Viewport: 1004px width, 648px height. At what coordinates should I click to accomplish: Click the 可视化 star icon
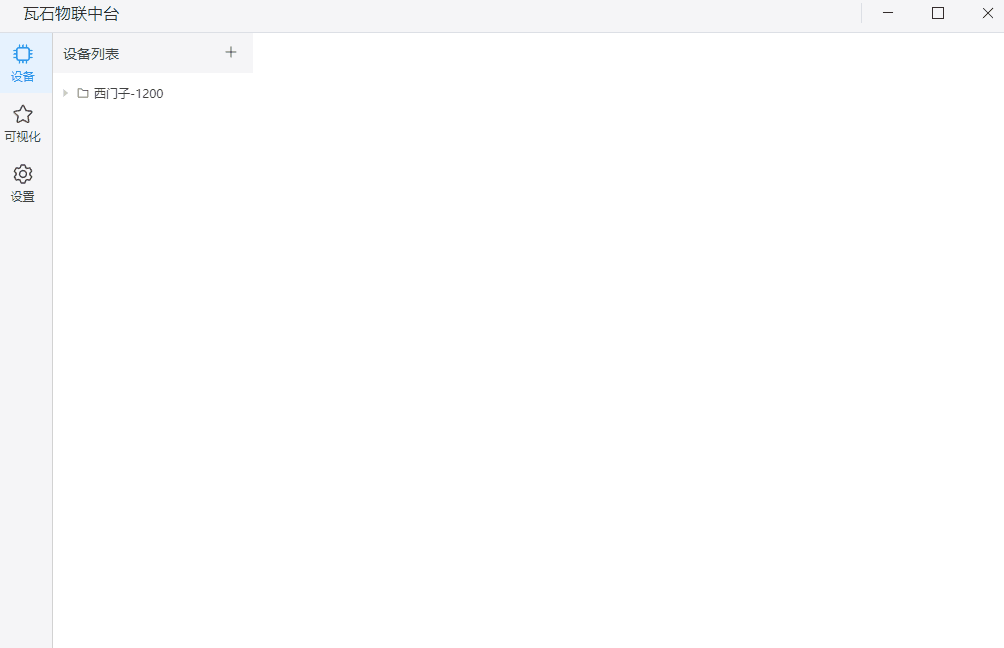click(22, 114)
